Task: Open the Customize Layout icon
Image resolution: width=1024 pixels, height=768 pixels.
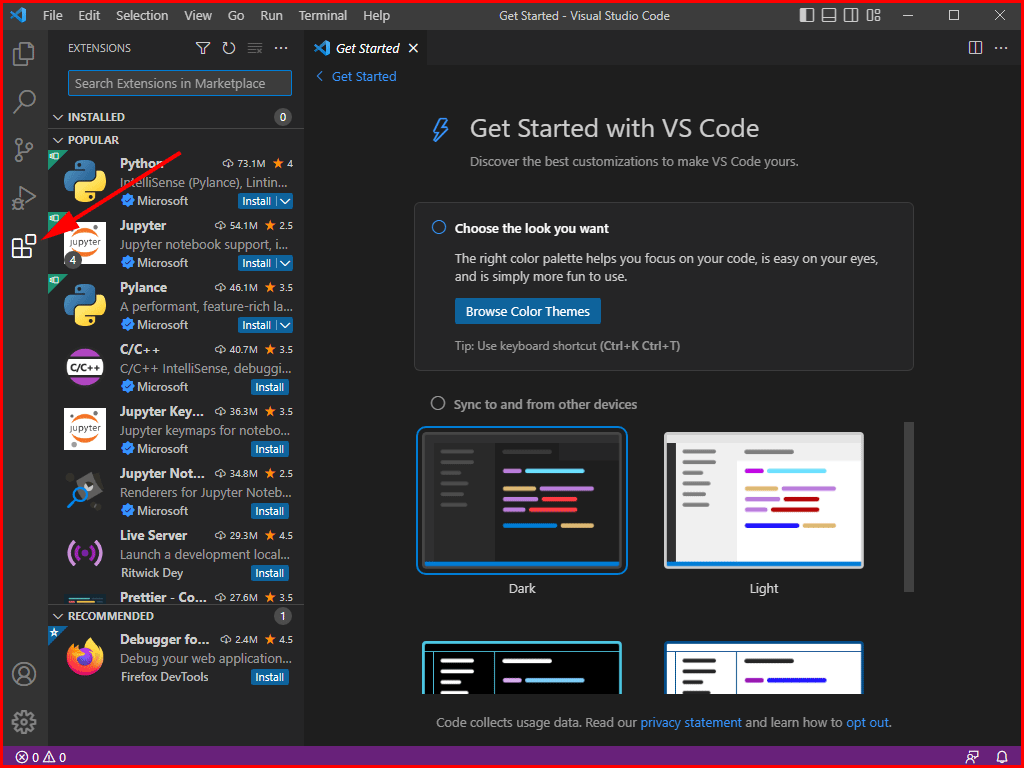Action: pyautogui.click(x=874, y=16)
